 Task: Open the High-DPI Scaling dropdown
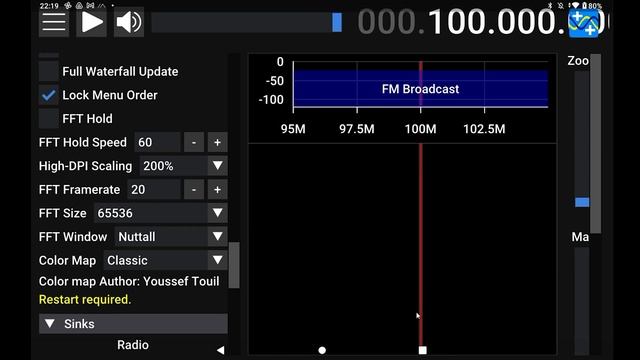pyautogui.click(x=184, y=166)
